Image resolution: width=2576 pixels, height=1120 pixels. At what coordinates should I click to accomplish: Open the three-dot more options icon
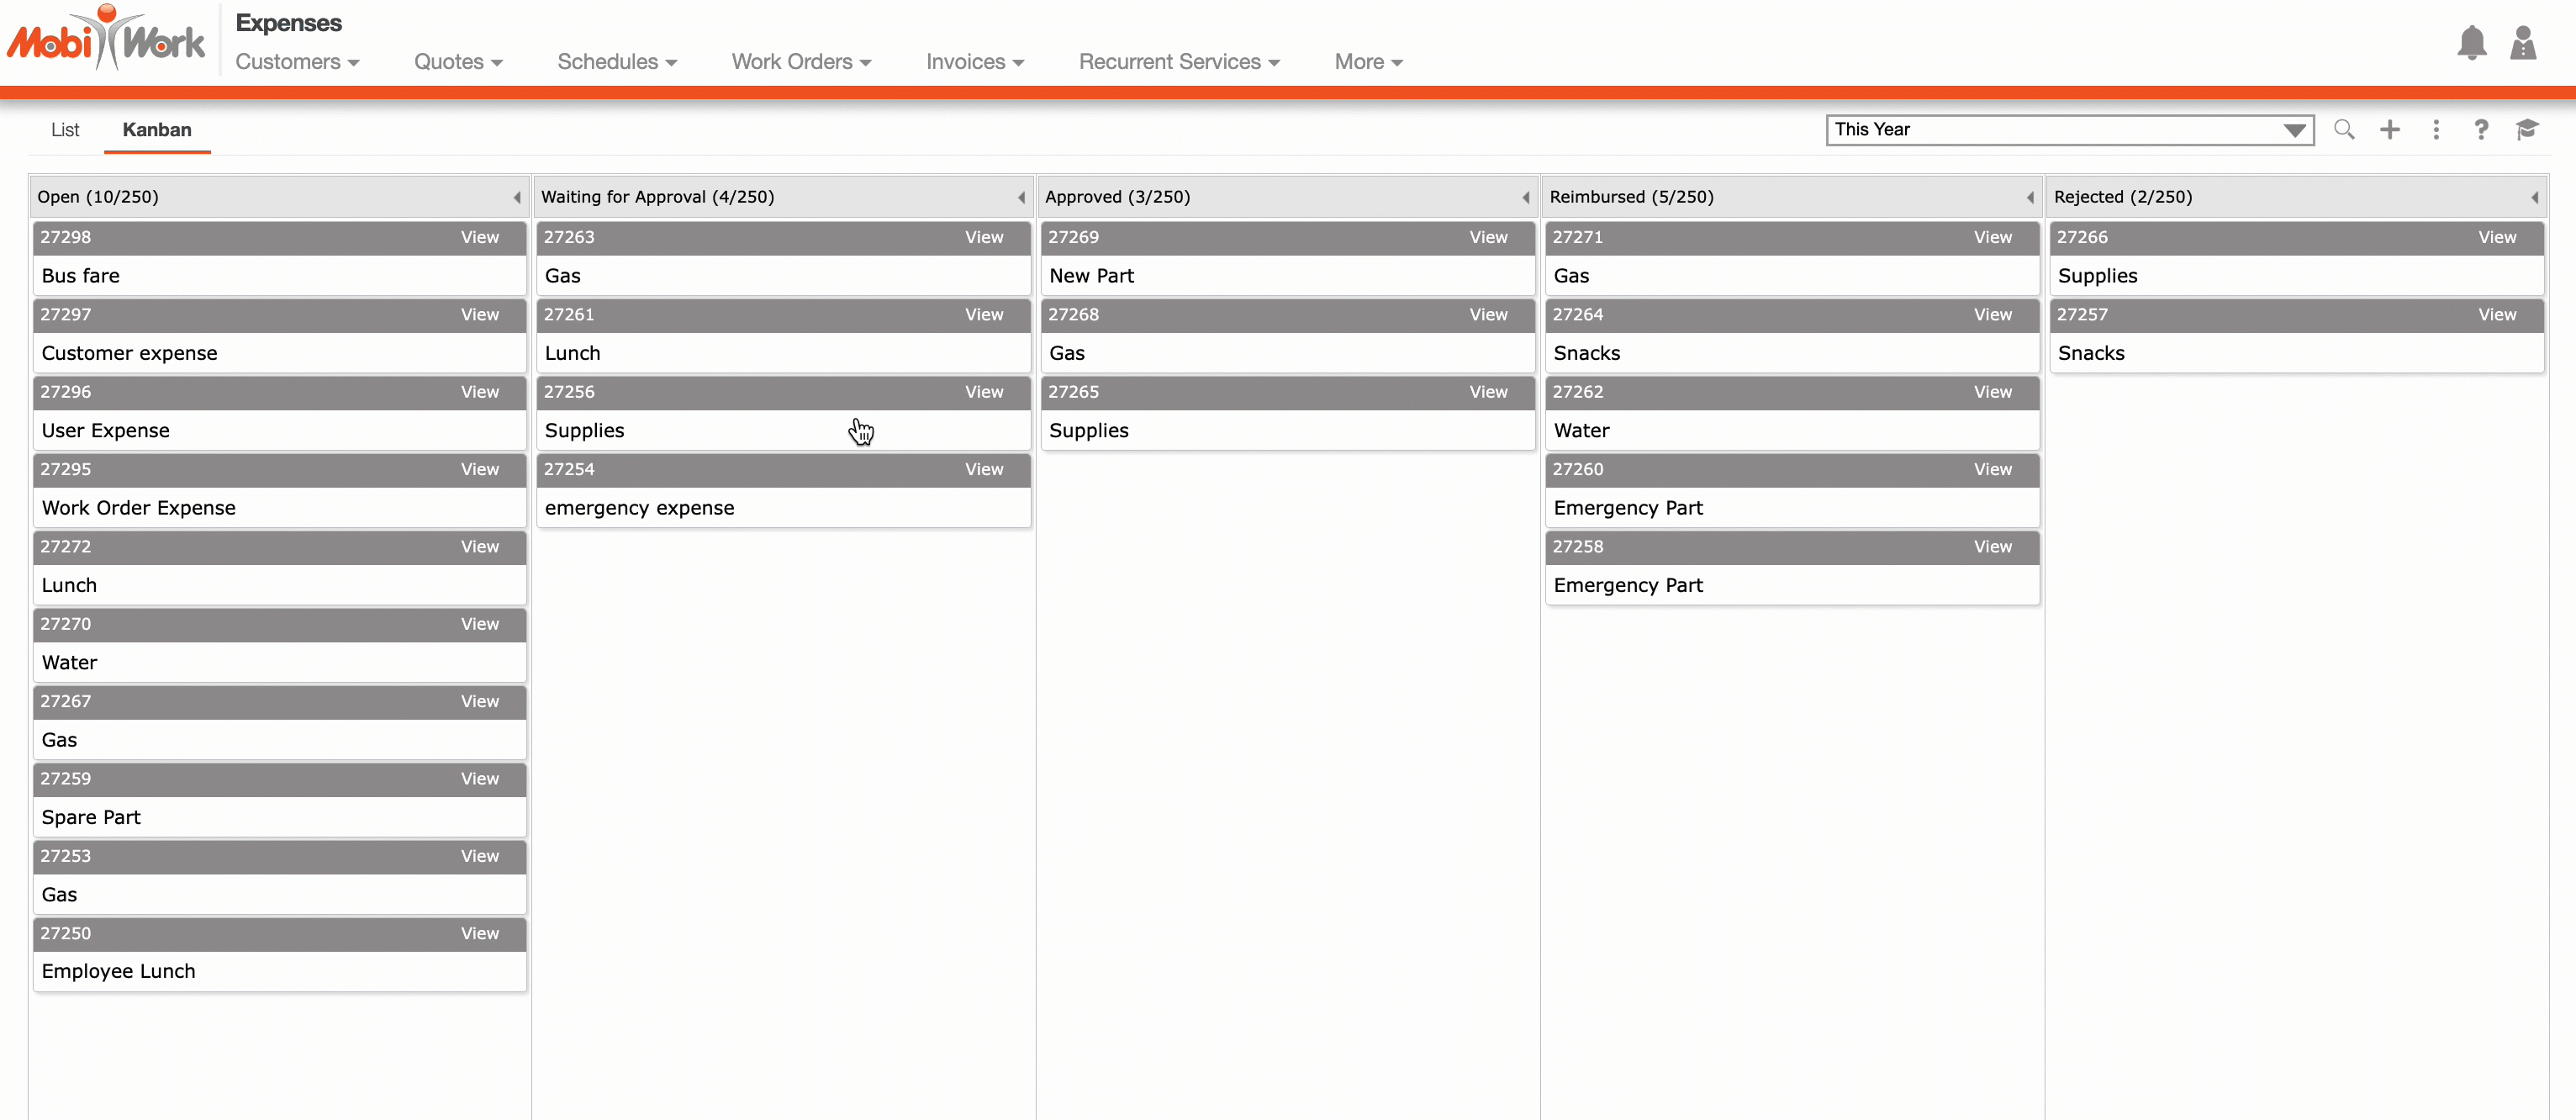click(x=2435, y=130)
